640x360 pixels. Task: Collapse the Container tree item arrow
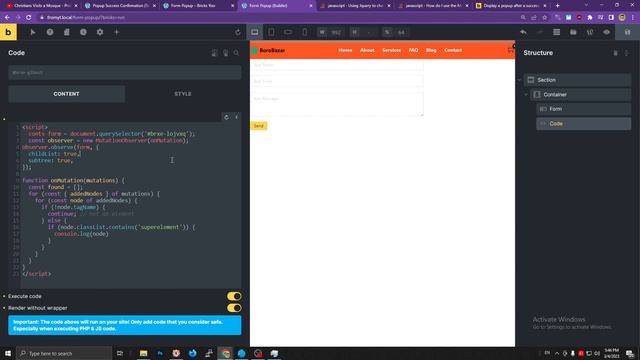click(x=526, y=95)
